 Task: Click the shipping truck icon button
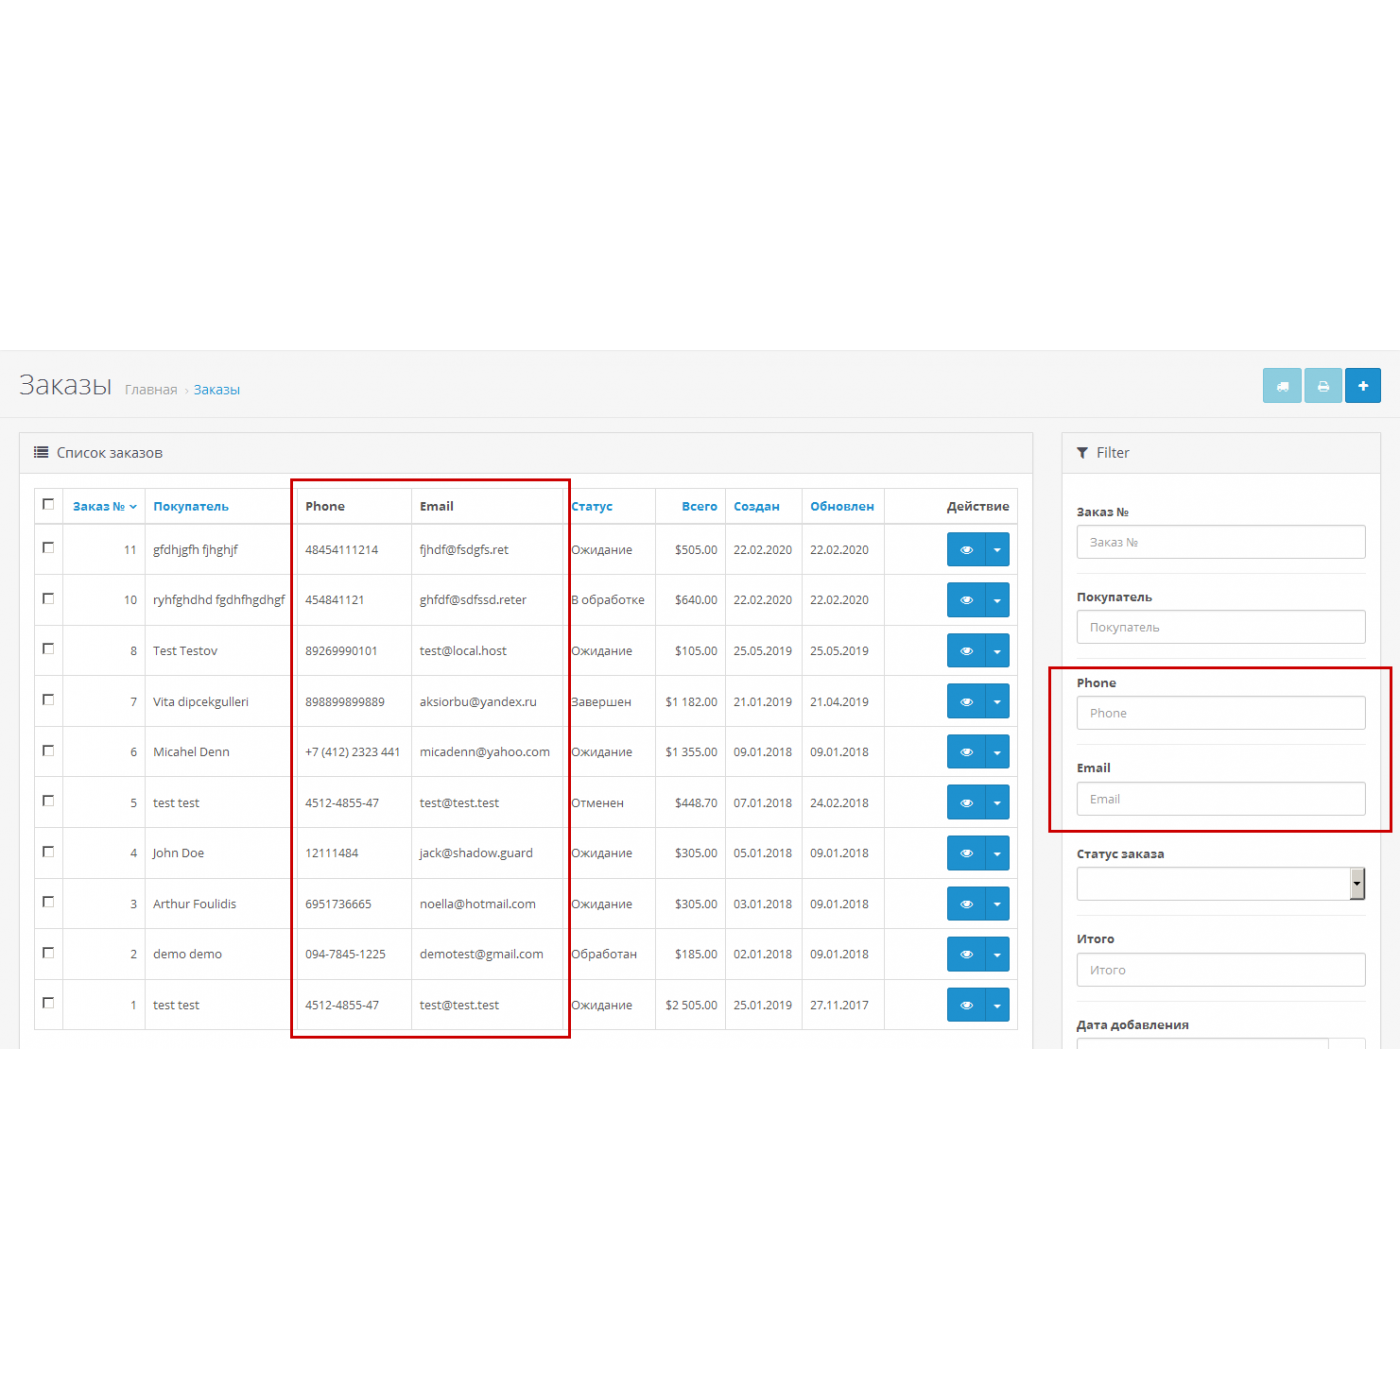[x=1281, y=386]
